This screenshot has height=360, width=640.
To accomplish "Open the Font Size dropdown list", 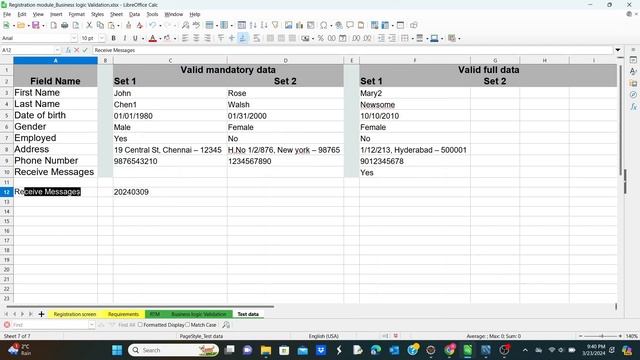I will 102,38.
